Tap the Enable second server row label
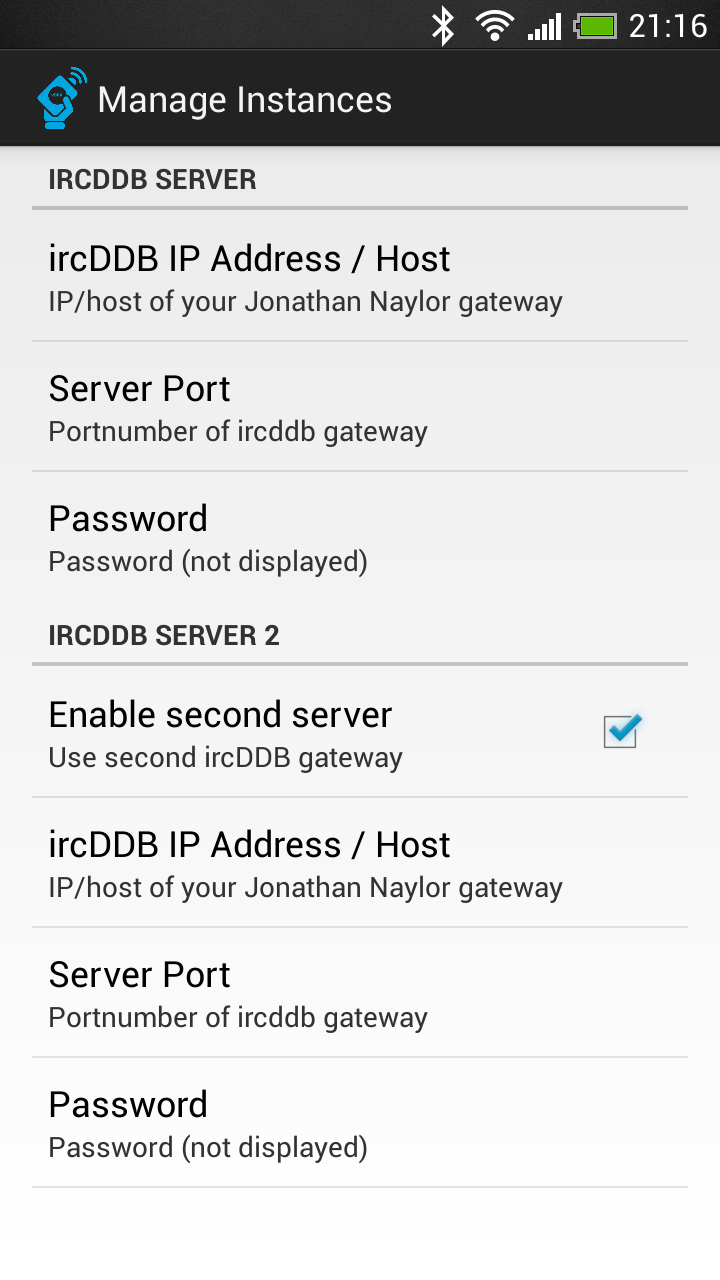The width and height of the screenshot is (720, 1280). point(220,715)
